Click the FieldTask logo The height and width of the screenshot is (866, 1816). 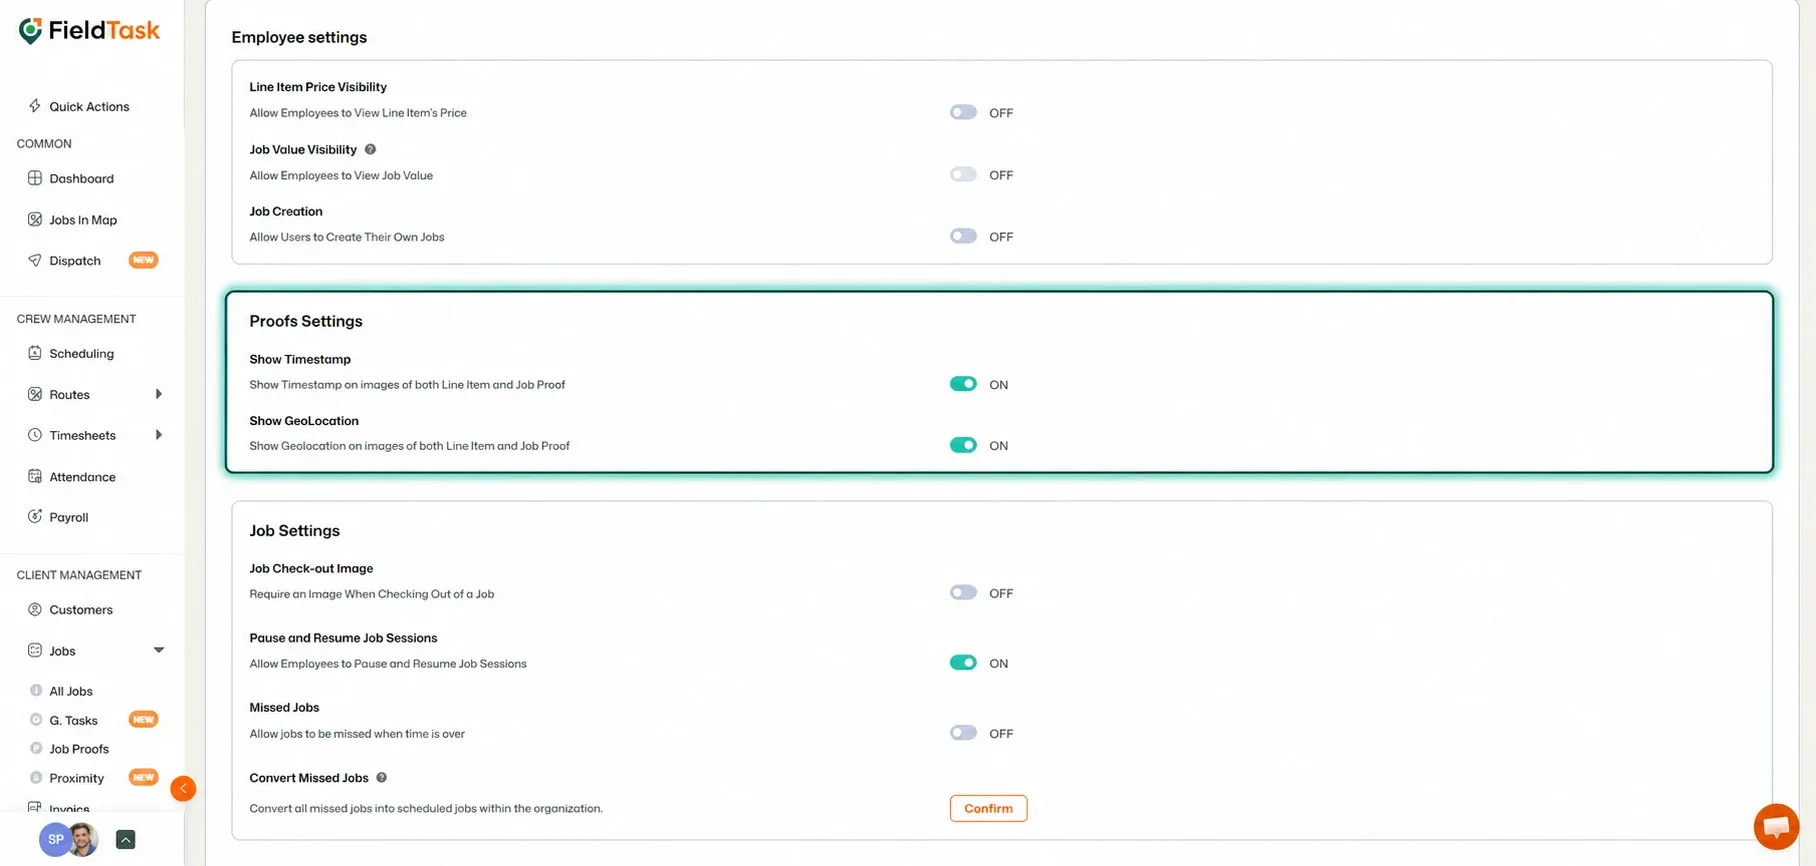coord(89,31)
